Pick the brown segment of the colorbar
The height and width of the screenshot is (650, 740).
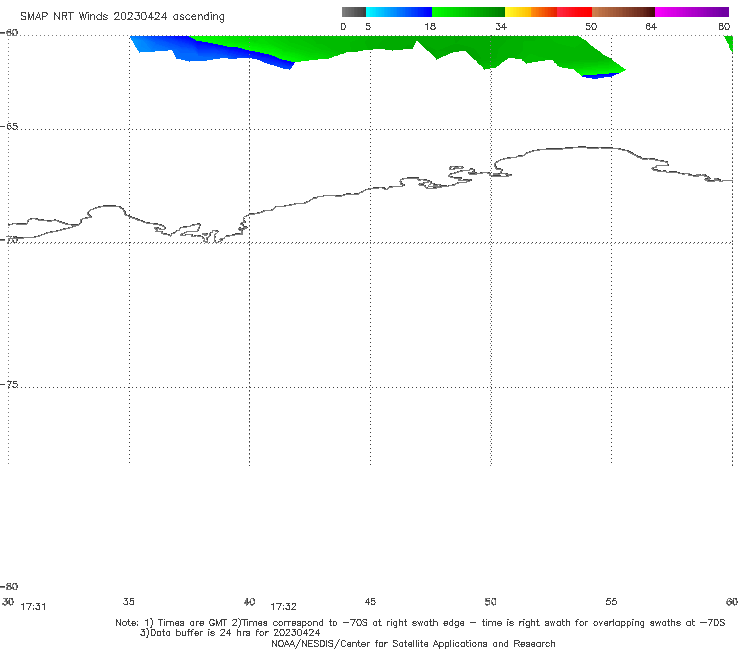click(x=623, y=12)
